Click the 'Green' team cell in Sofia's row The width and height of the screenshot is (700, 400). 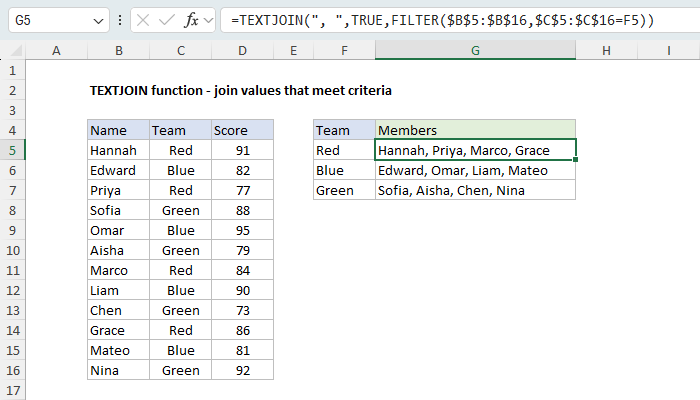[180, 210]
